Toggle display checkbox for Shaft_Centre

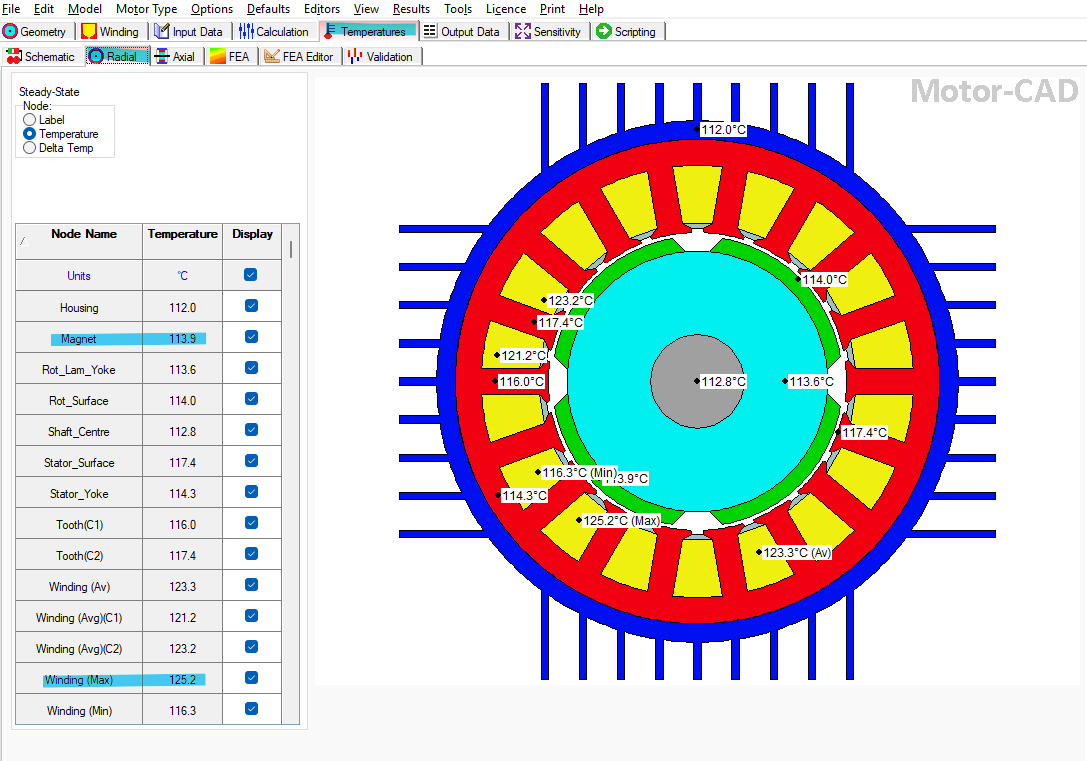[252, 430]
